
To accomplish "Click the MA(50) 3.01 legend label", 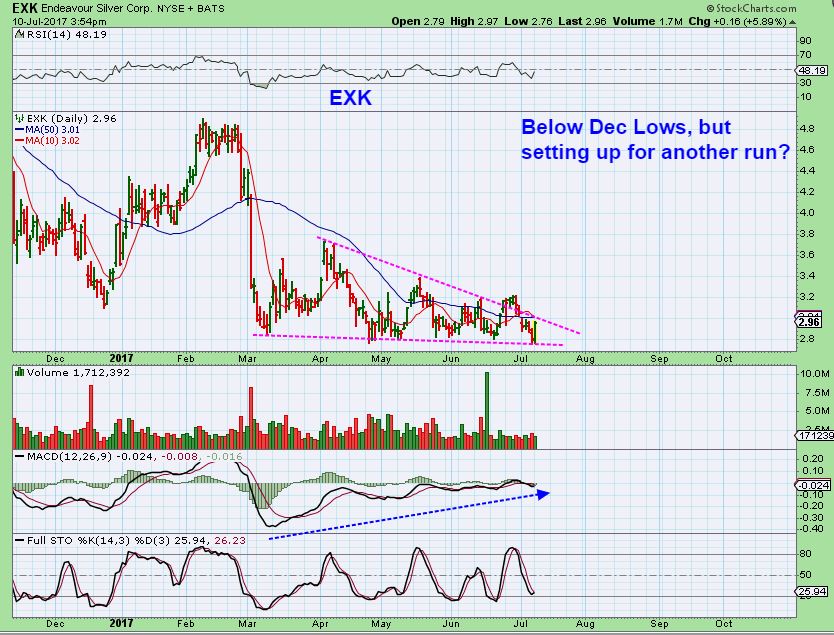I will click(x=53, y=130).
